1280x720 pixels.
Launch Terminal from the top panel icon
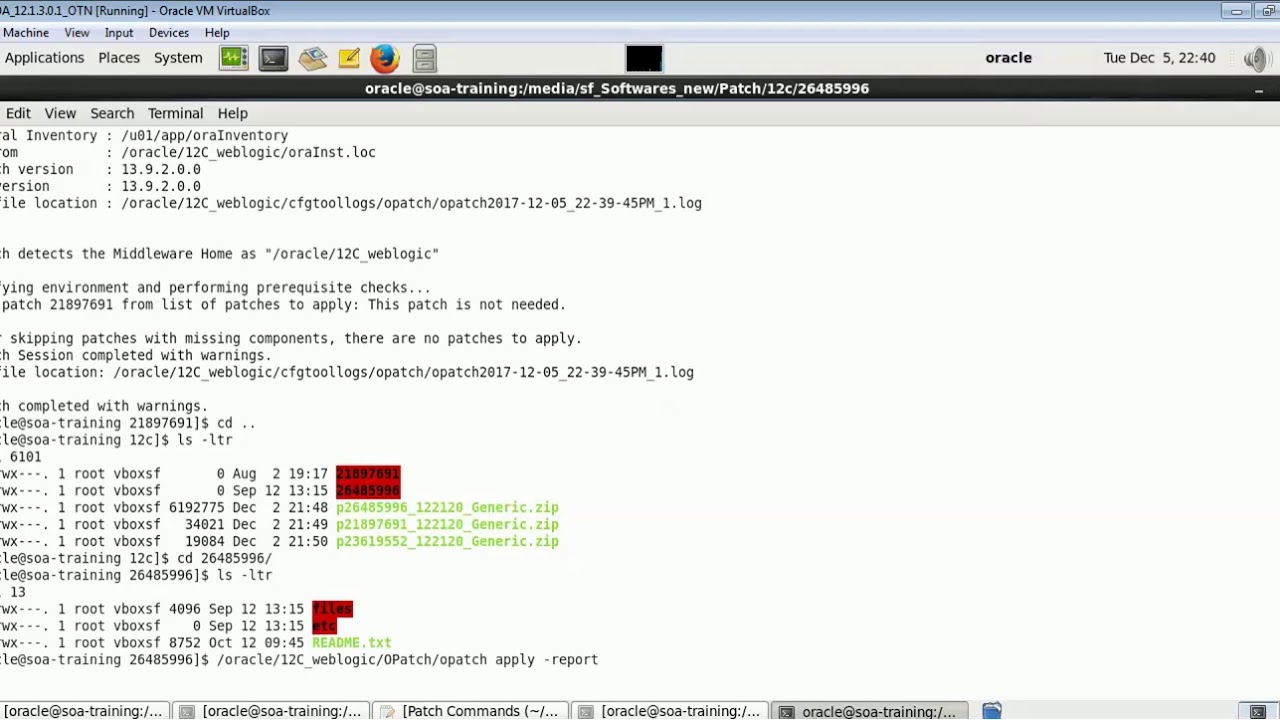tap(273, 58)
